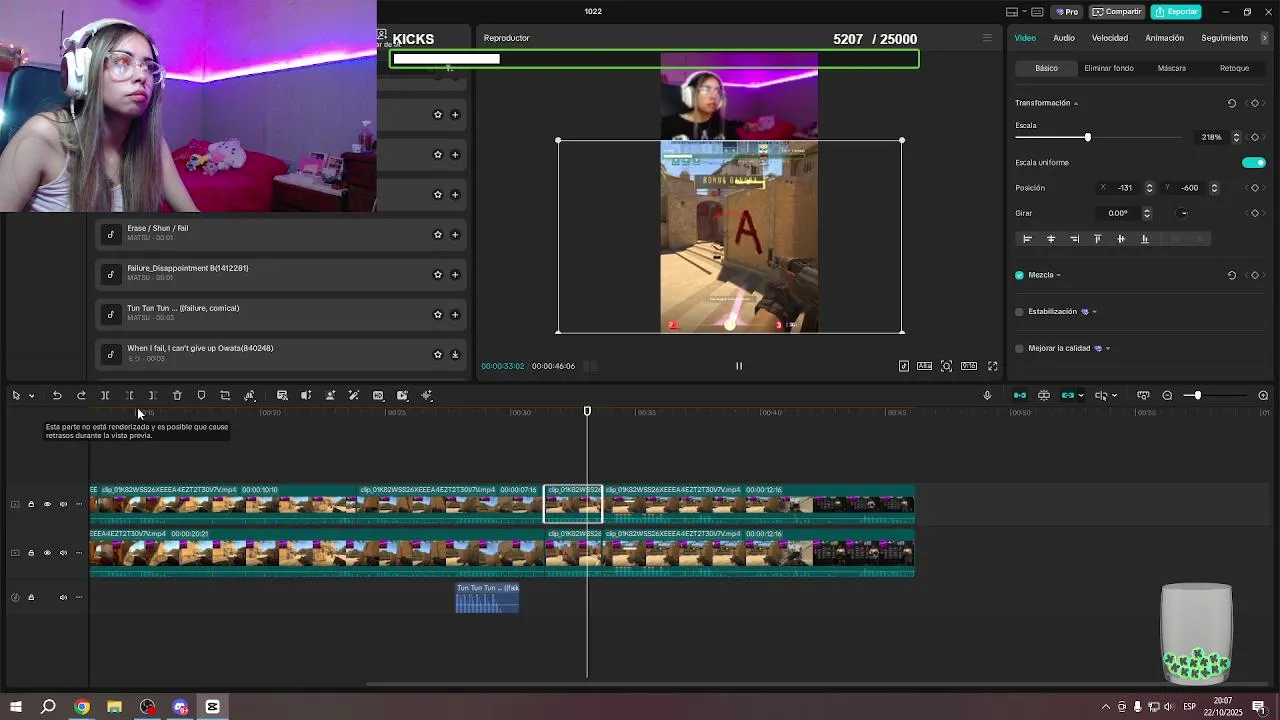Reset the Mezcla settings
This screenshot has width=1280, height=720.
point(1232,275)
